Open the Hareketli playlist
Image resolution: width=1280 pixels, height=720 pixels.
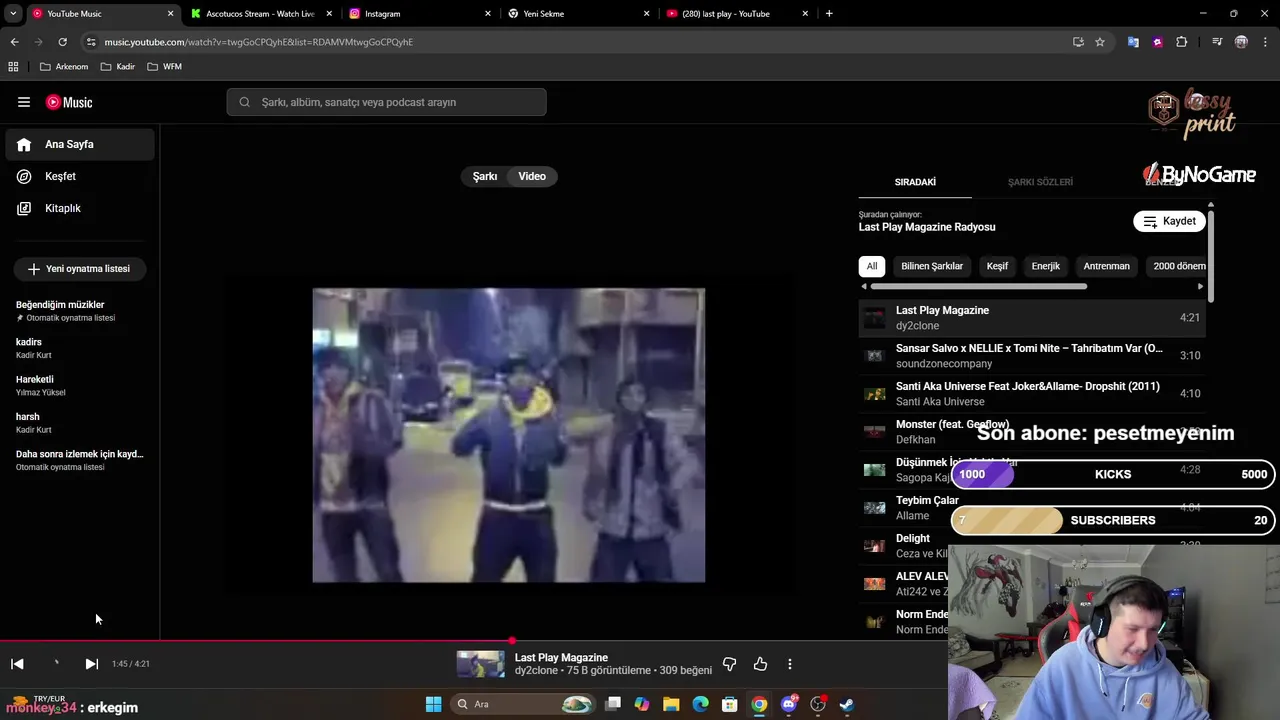(80, 385)
